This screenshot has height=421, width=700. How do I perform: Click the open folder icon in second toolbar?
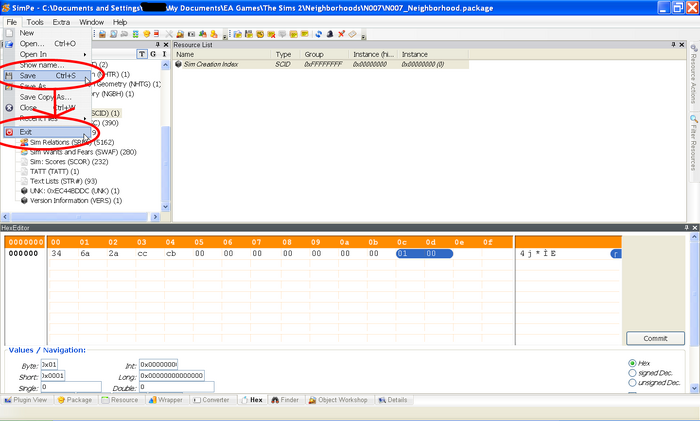tap(238, 34)
